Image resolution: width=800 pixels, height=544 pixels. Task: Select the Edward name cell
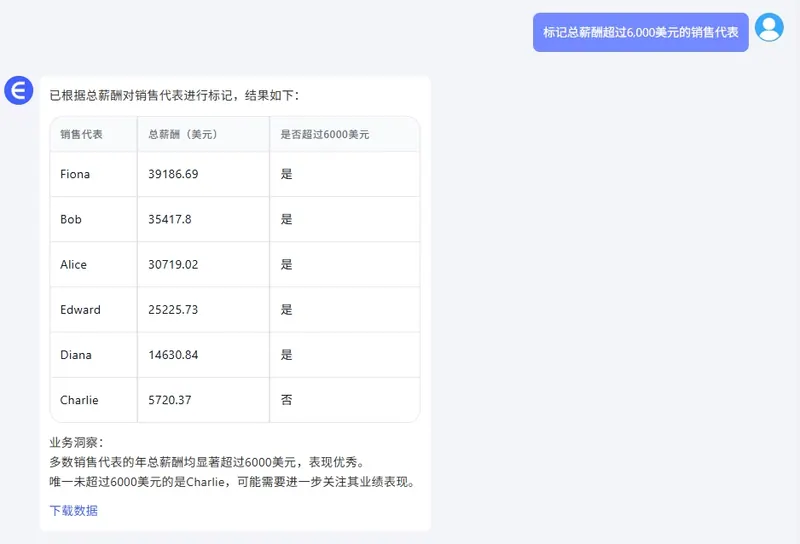click(80, 309)
